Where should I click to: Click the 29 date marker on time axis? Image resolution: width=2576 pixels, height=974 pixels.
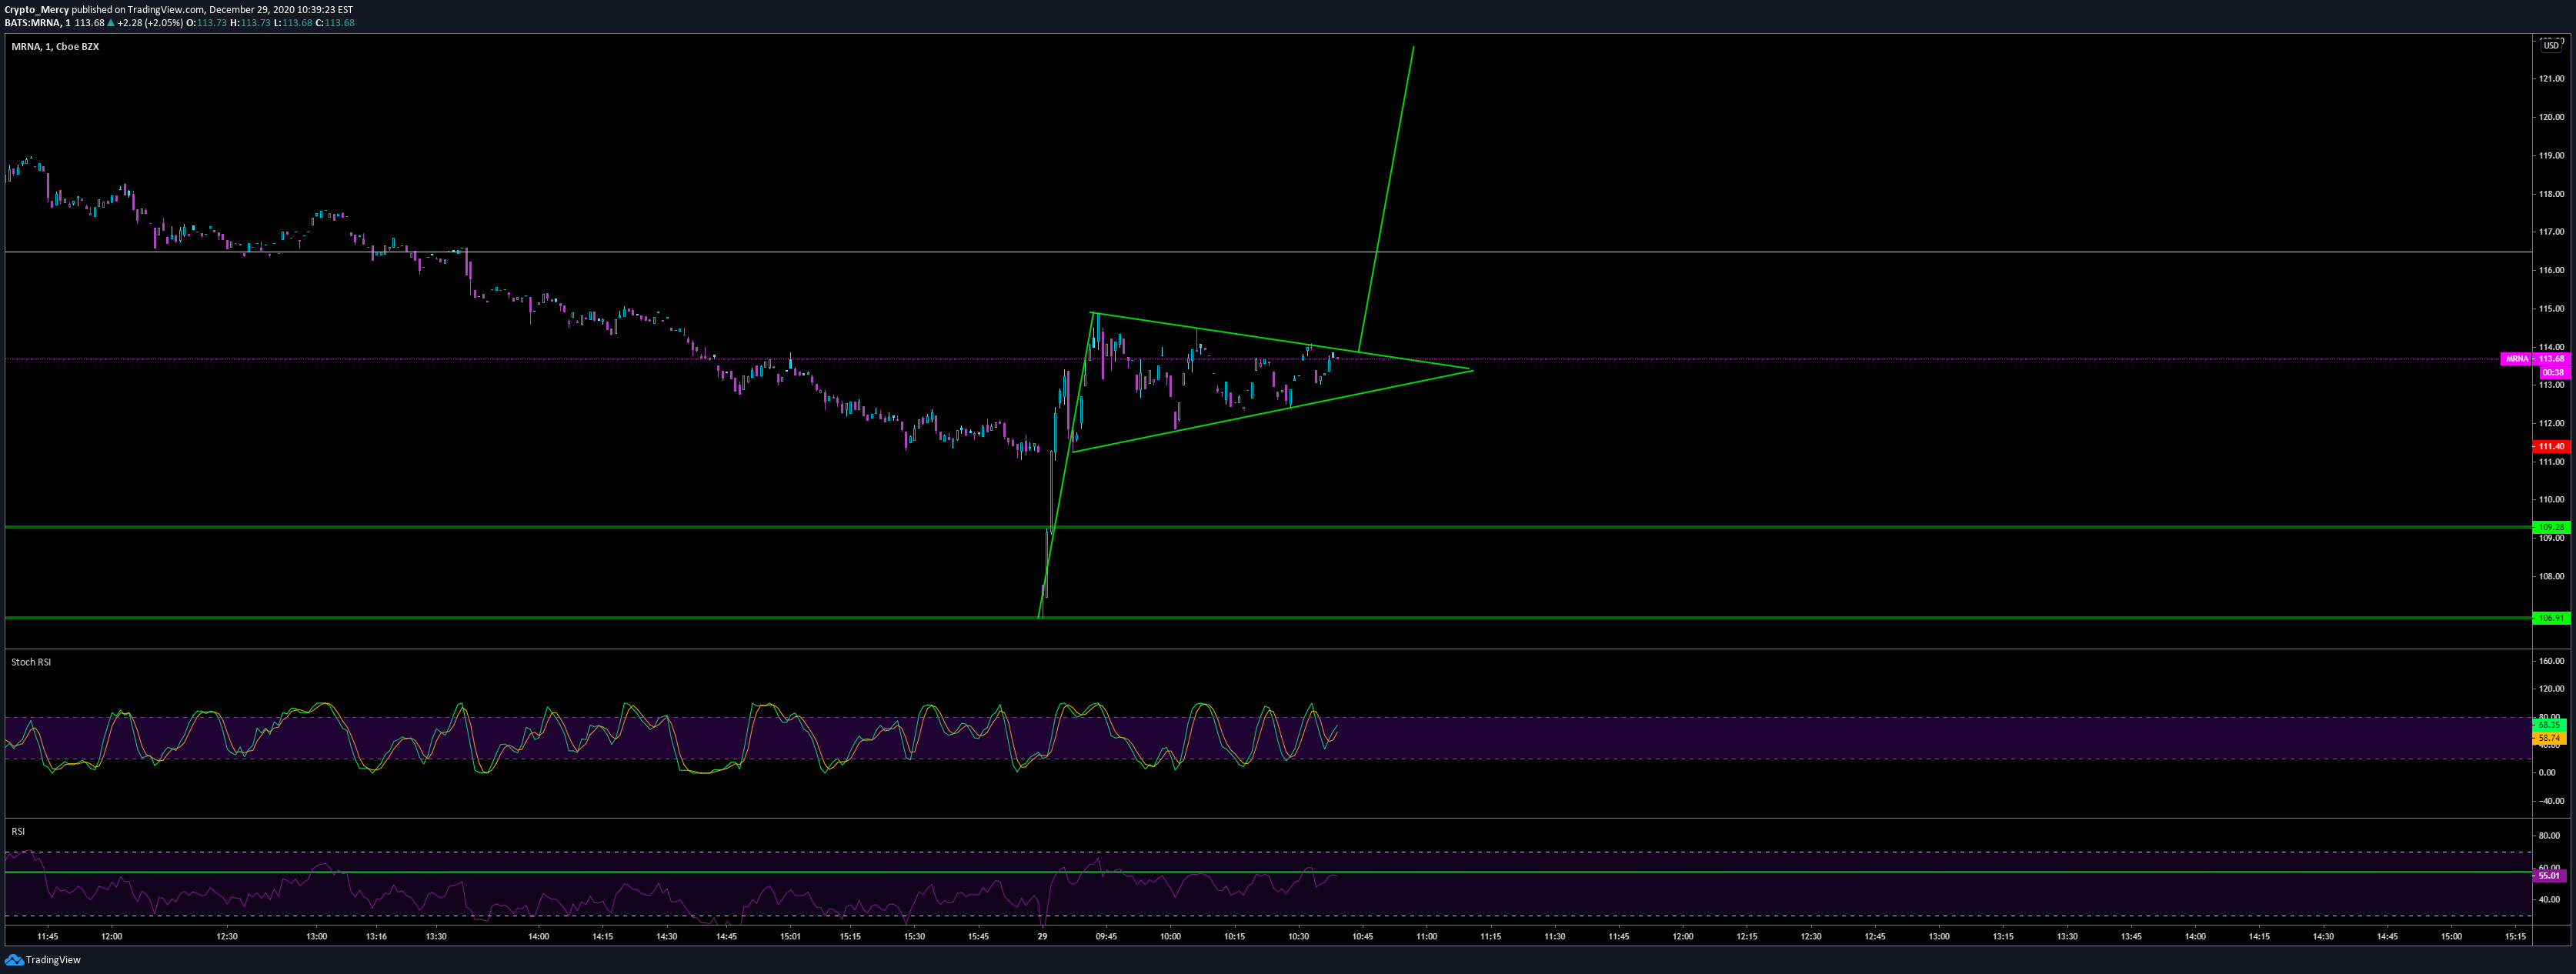pyautogui.click(x=1042, y=937)
